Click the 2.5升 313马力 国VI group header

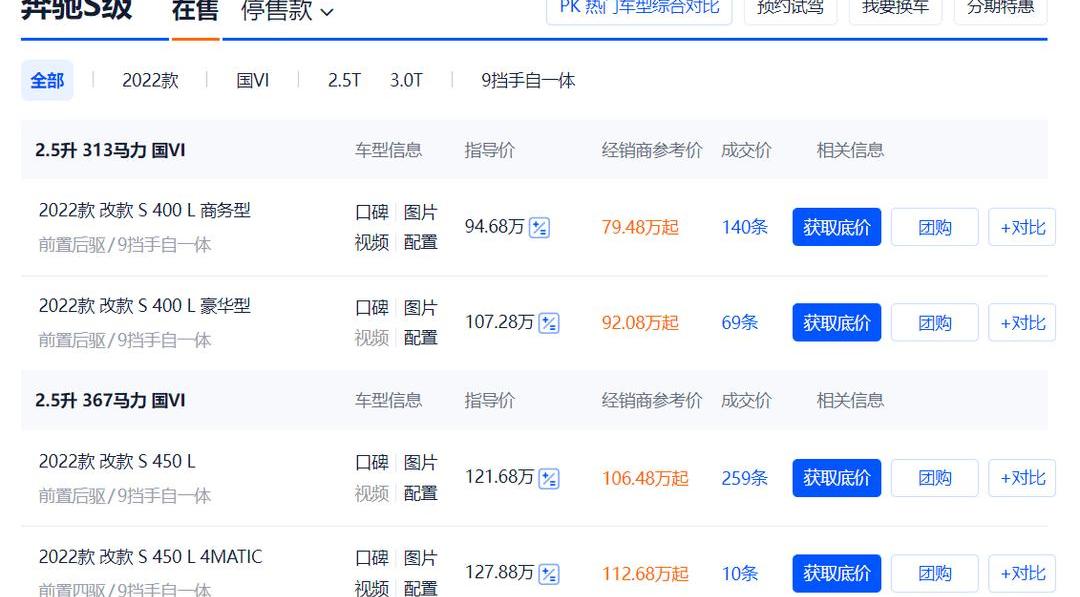pos(110,150)
